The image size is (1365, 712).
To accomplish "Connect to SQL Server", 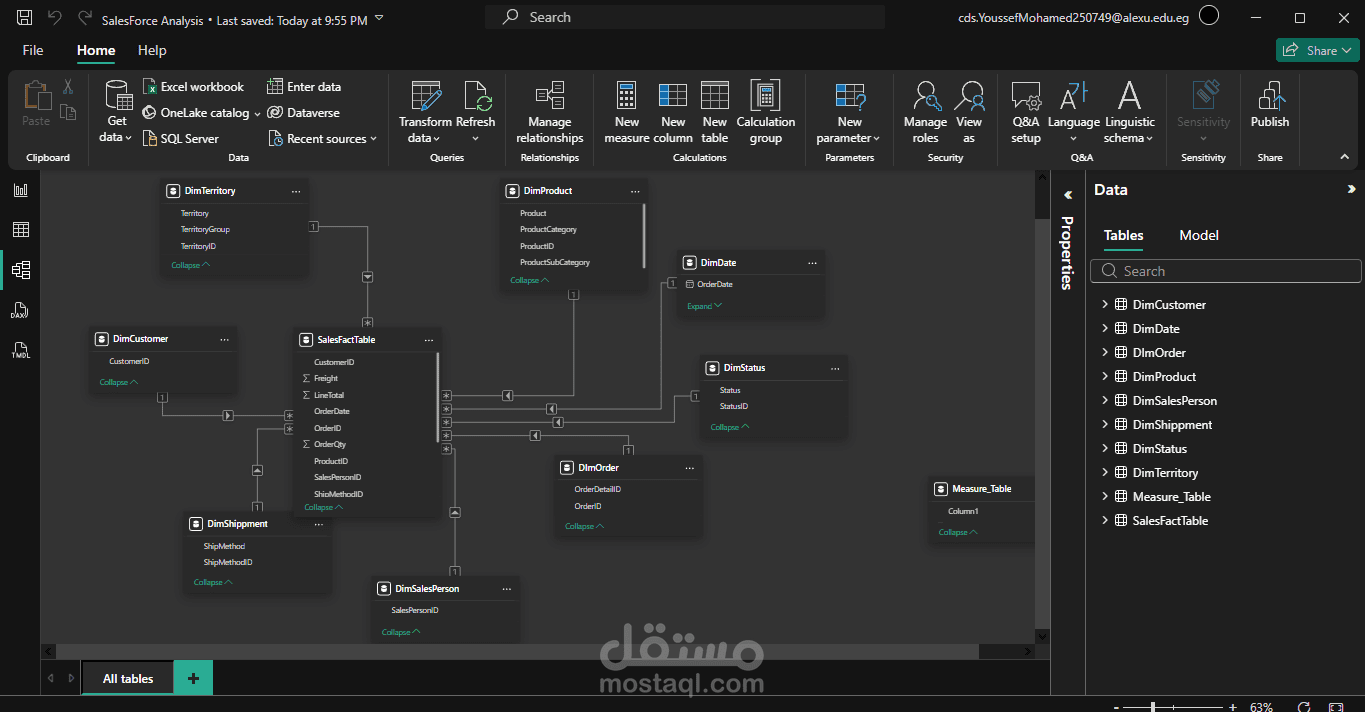I will (180, 139).
